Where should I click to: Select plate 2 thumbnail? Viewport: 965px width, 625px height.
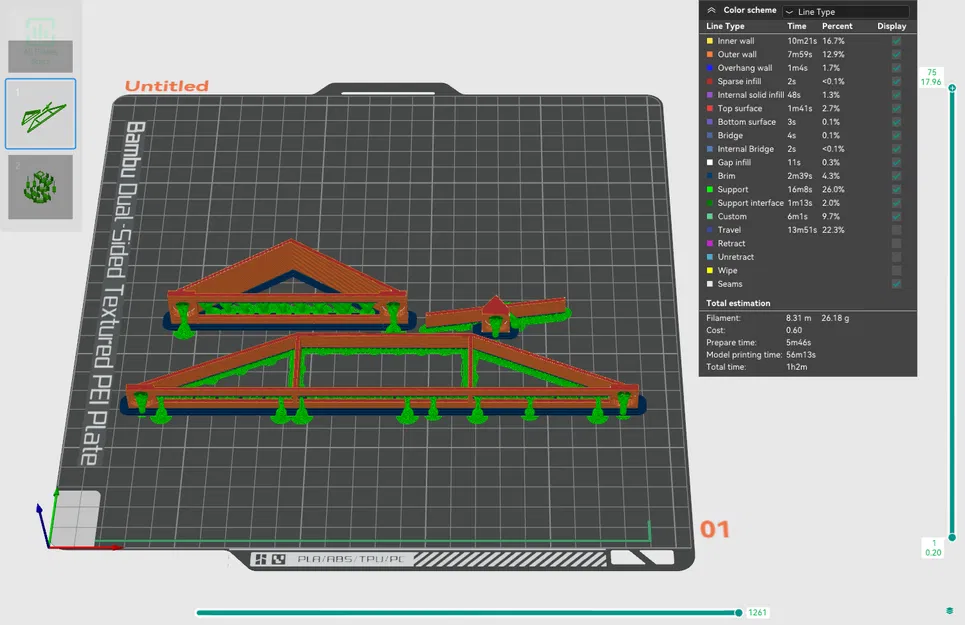tap(41, 187)
